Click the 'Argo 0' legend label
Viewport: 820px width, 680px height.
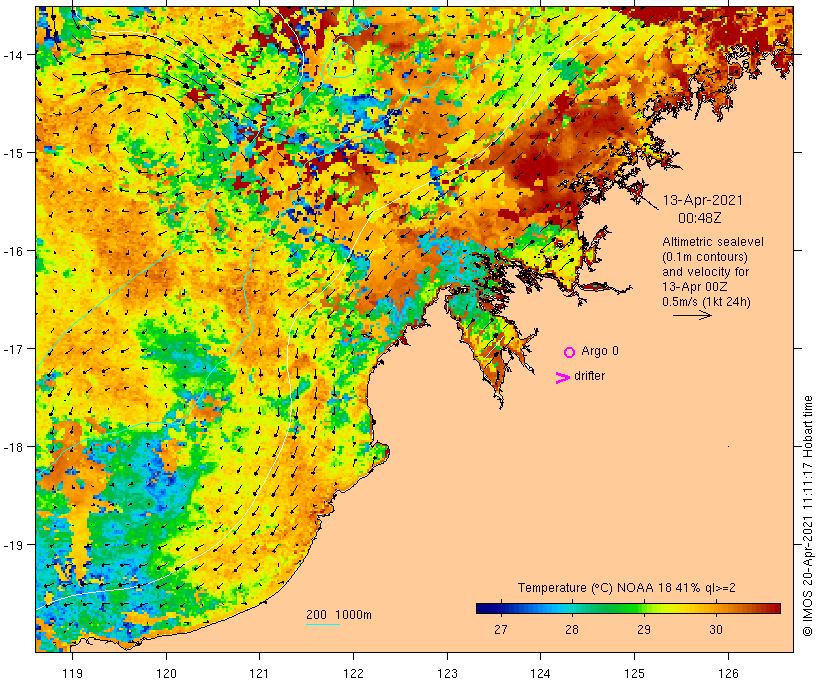[x=599, y=351]
